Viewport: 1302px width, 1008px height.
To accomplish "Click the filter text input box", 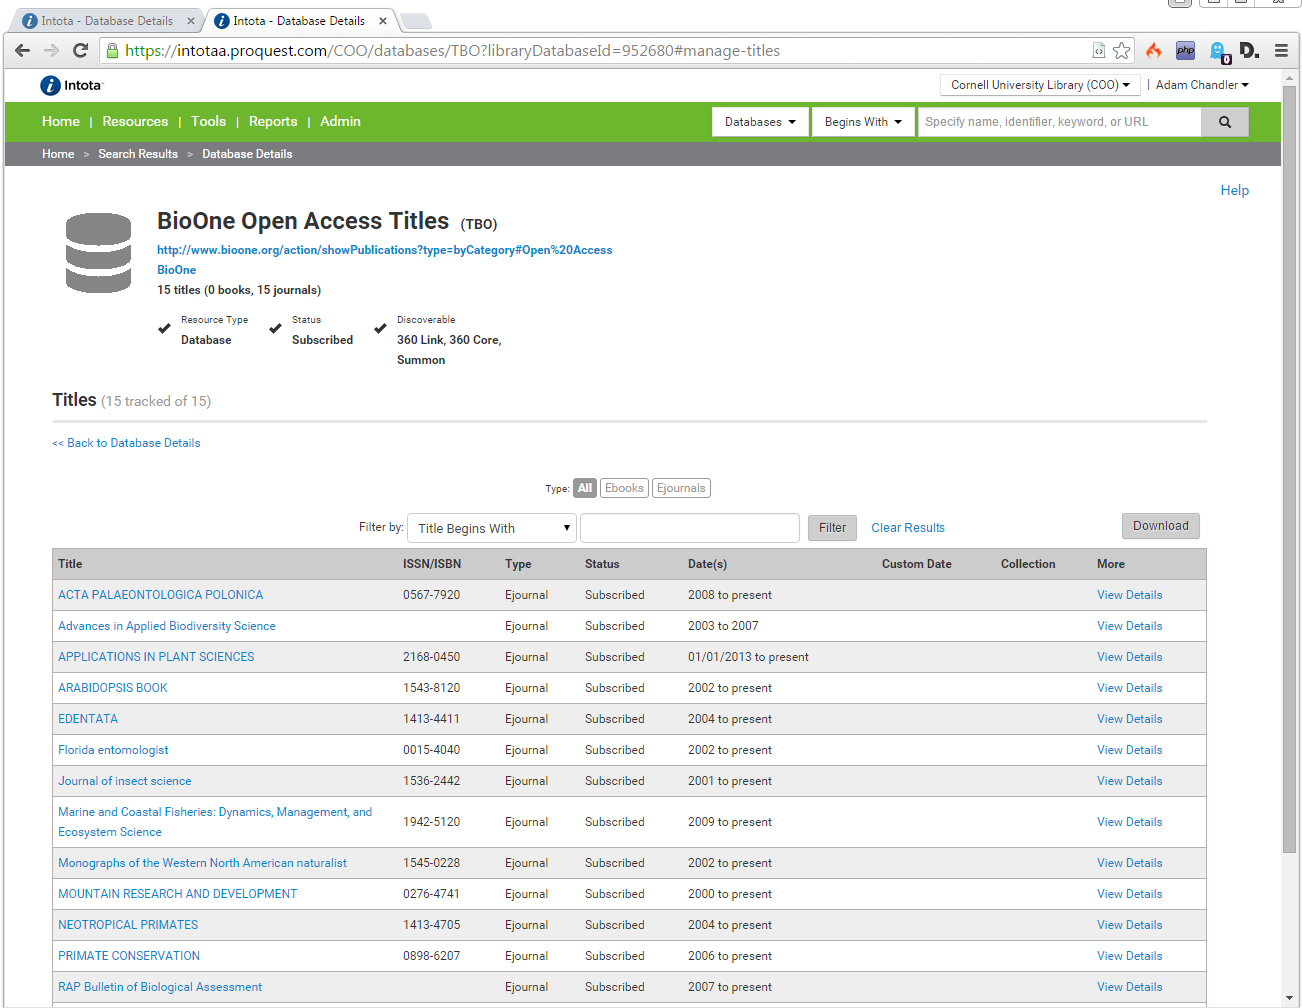I will (690, 528).
